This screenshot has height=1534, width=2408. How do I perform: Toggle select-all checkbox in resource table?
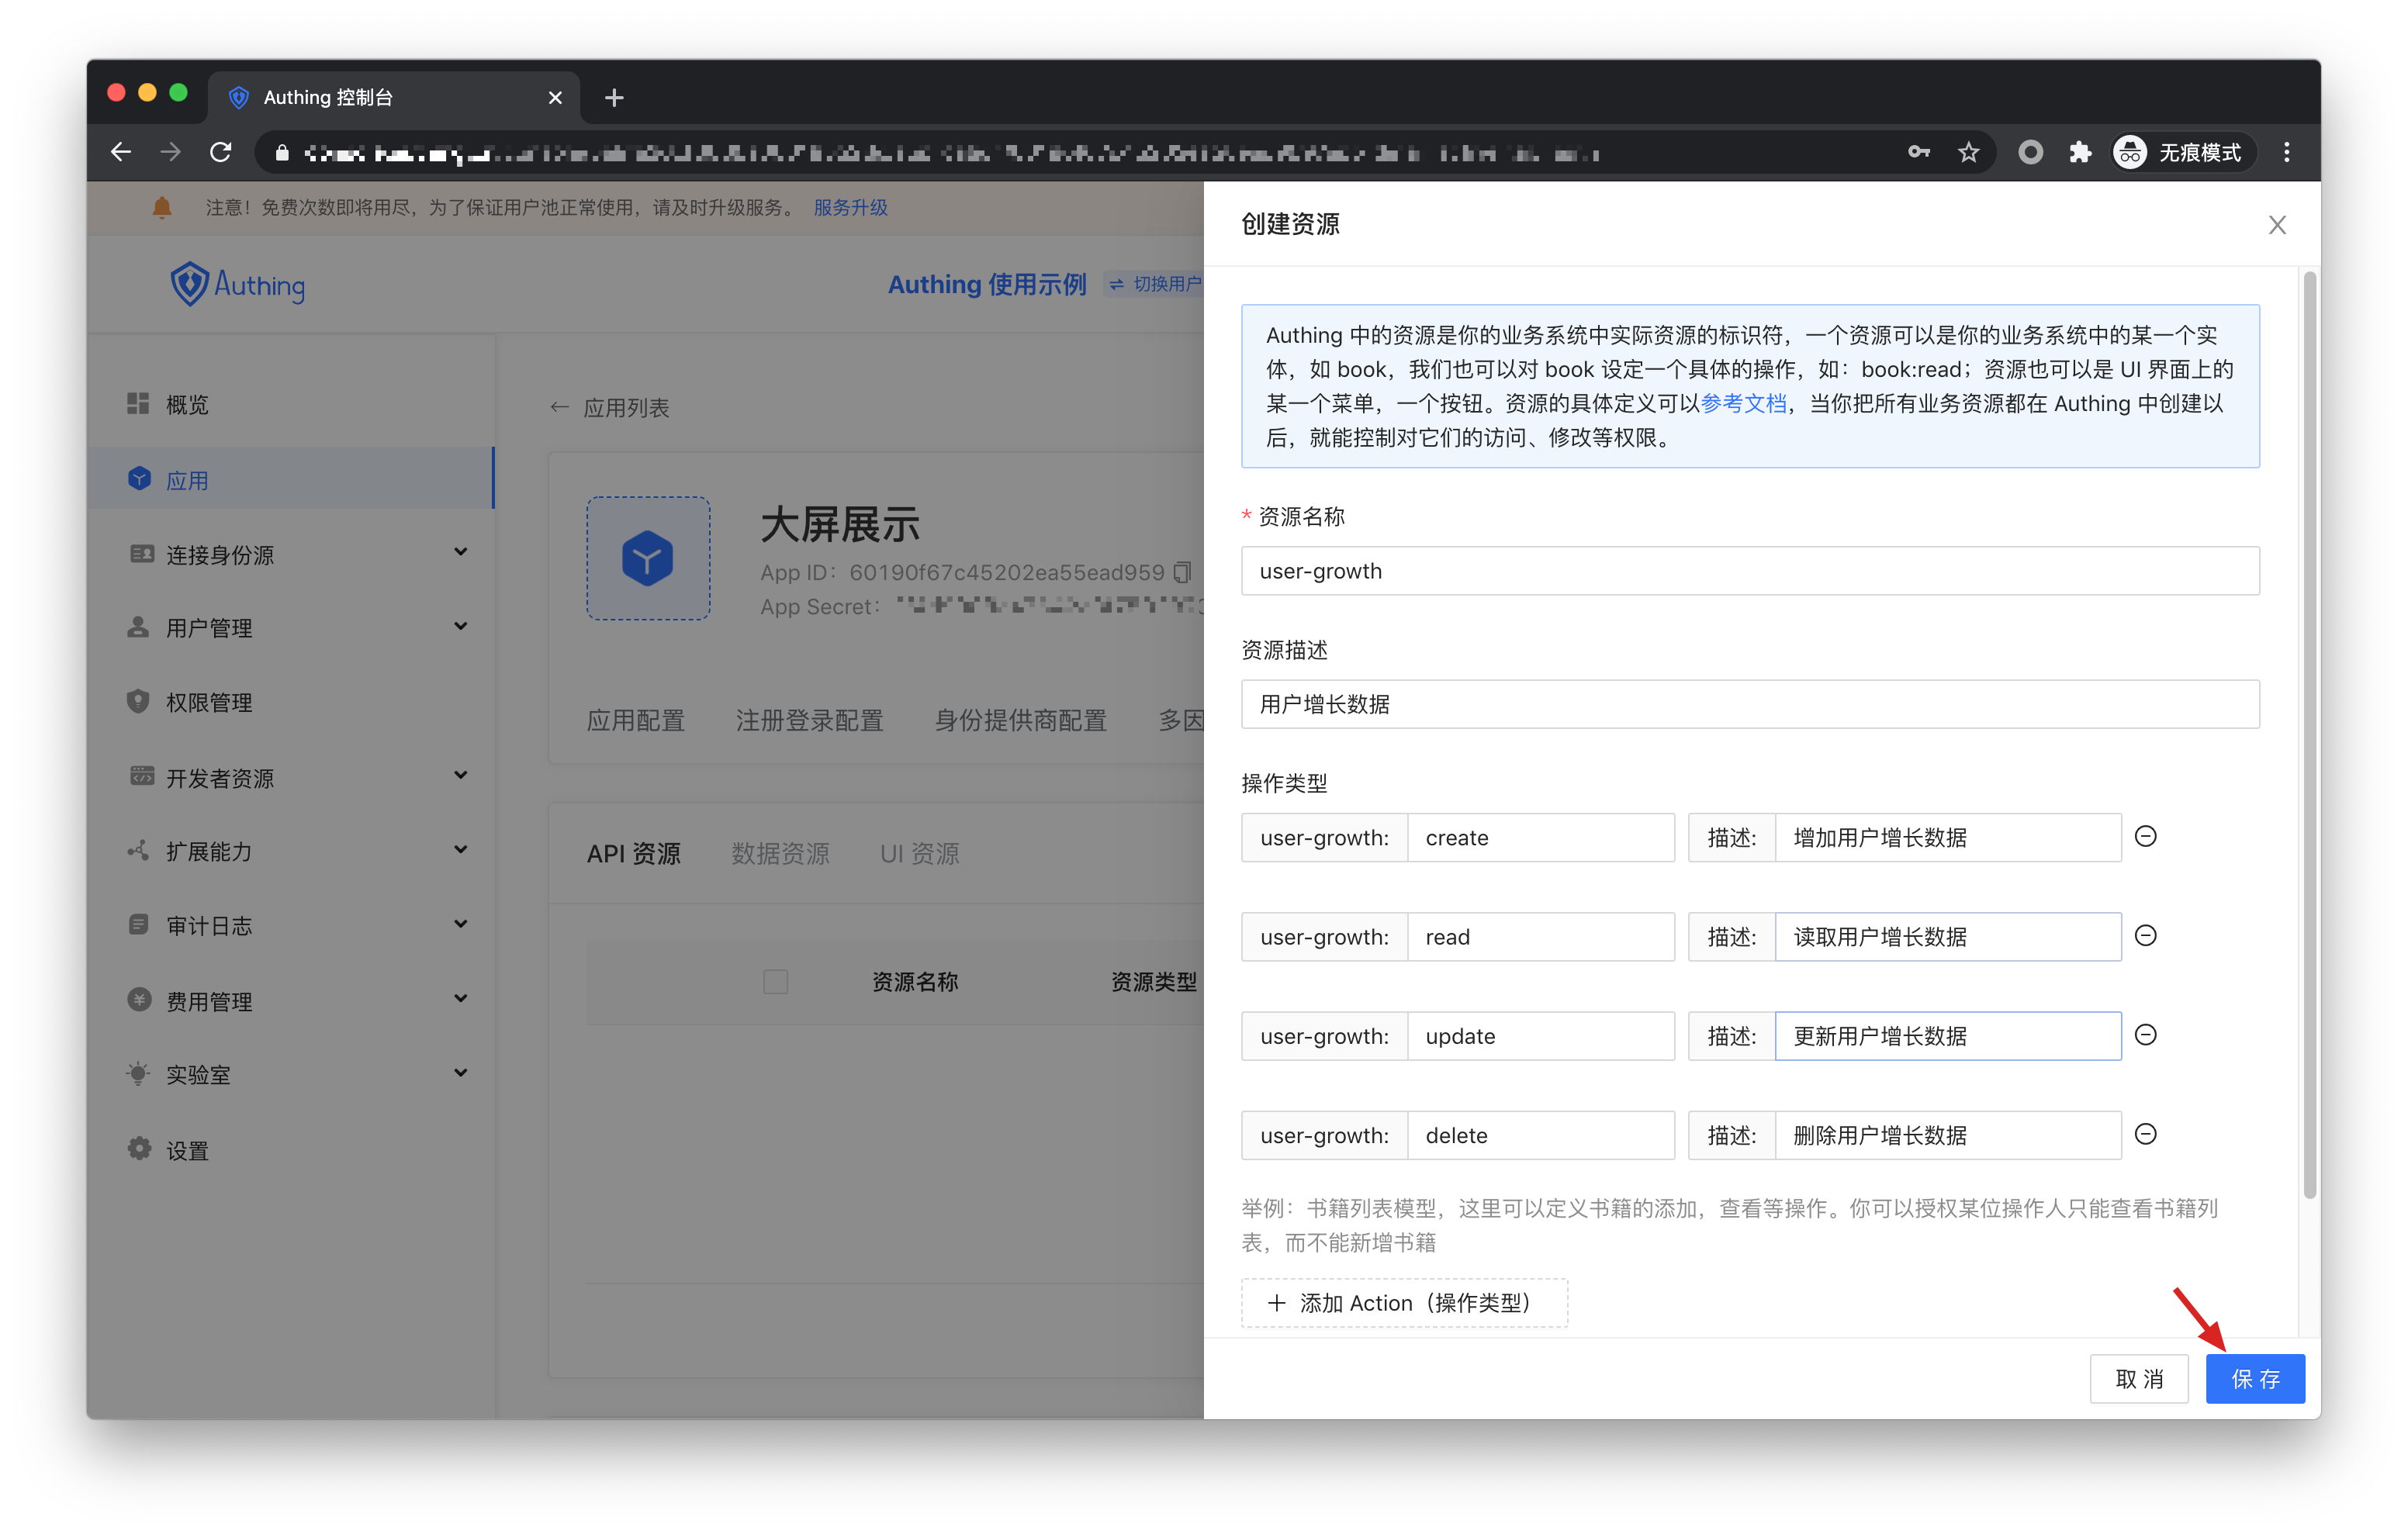tap(775, 982)
